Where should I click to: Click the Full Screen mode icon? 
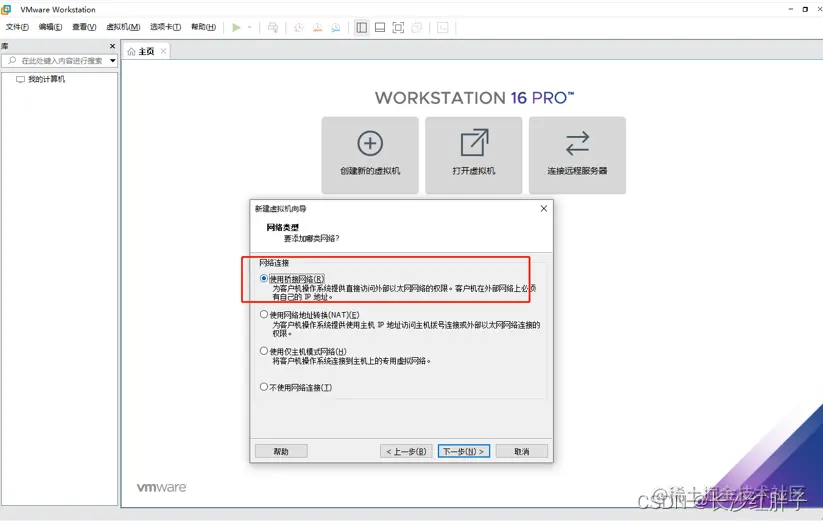[x=398, y=27]
